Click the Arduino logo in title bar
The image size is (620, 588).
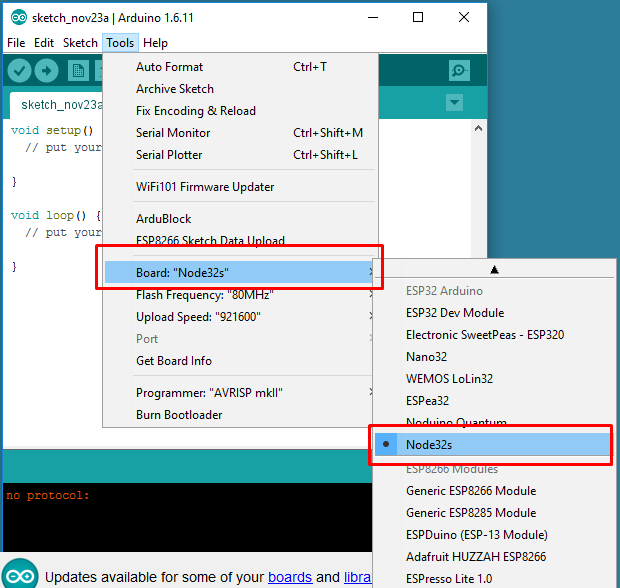pyautogui.click(x=16, y=17)
